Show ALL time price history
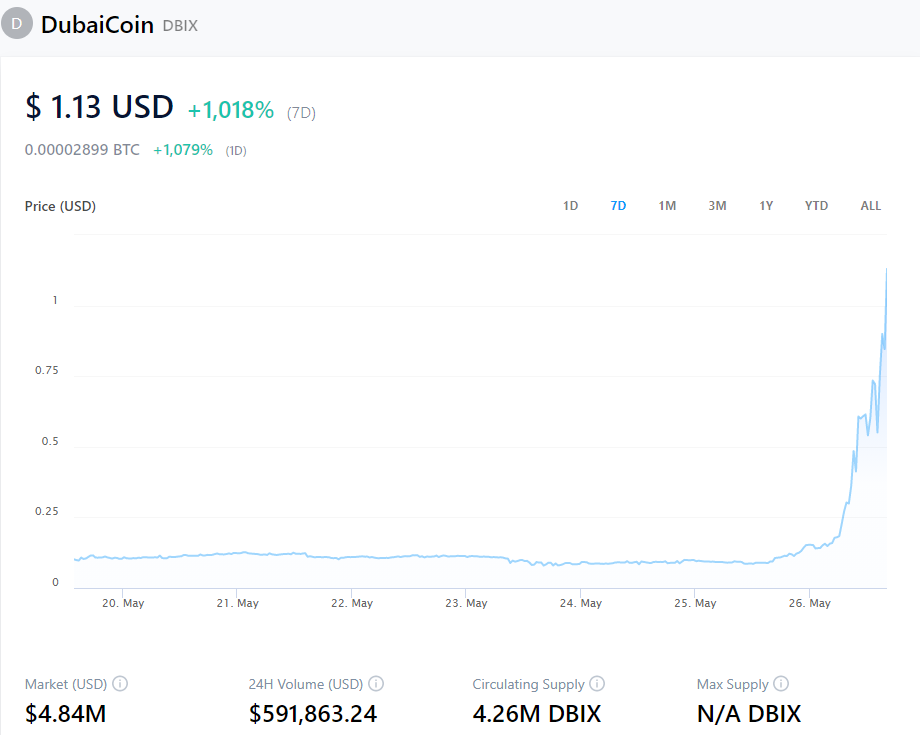920x735 pixels. 871,206
